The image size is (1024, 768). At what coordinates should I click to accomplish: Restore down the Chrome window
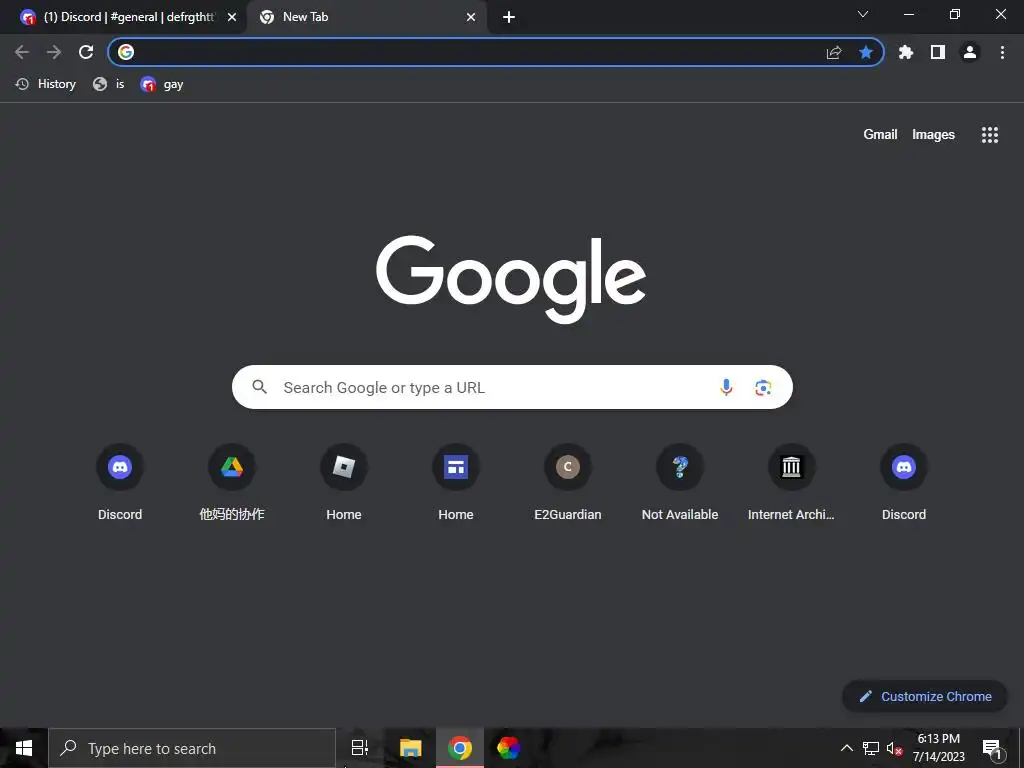[955, 14]
